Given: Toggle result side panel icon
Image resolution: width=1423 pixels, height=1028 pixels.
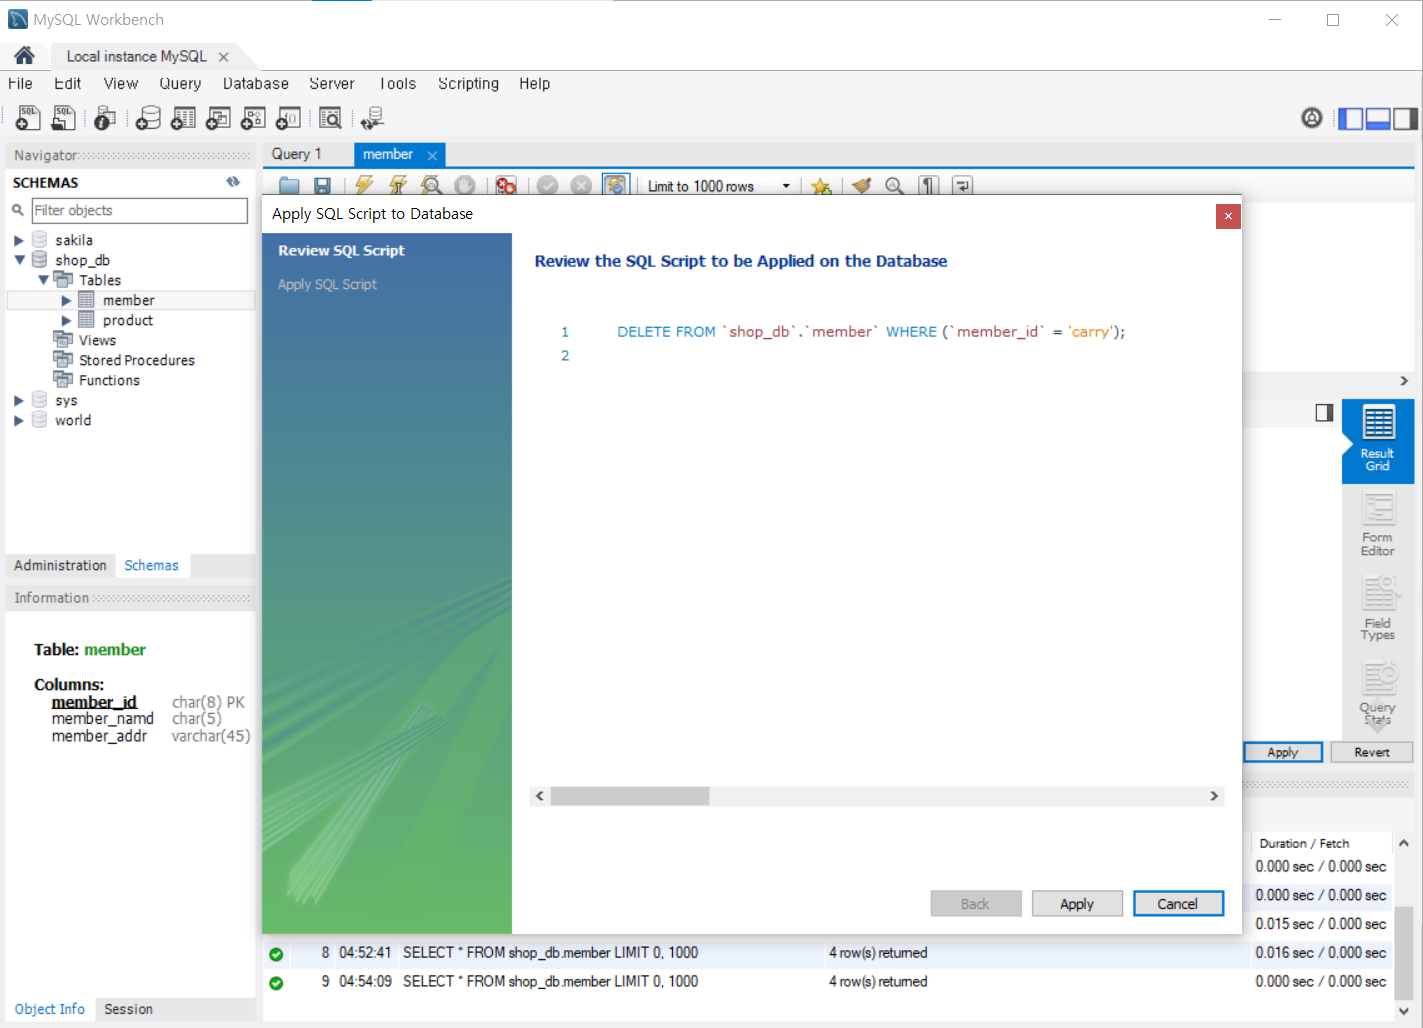Looking at the screenshot, I should [1324, 413].
